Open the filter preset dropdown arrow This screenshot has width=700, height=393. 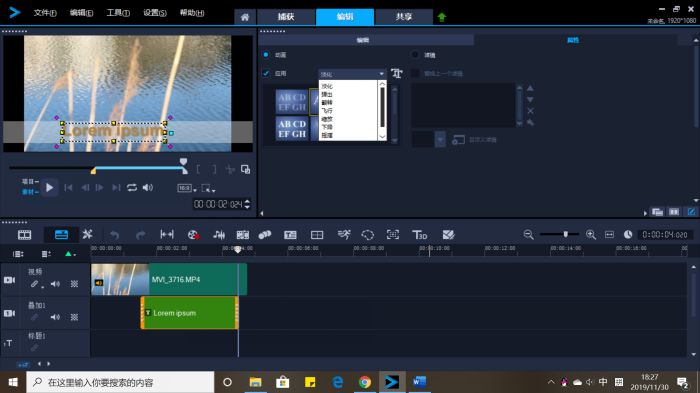click(x=440, y=139)
